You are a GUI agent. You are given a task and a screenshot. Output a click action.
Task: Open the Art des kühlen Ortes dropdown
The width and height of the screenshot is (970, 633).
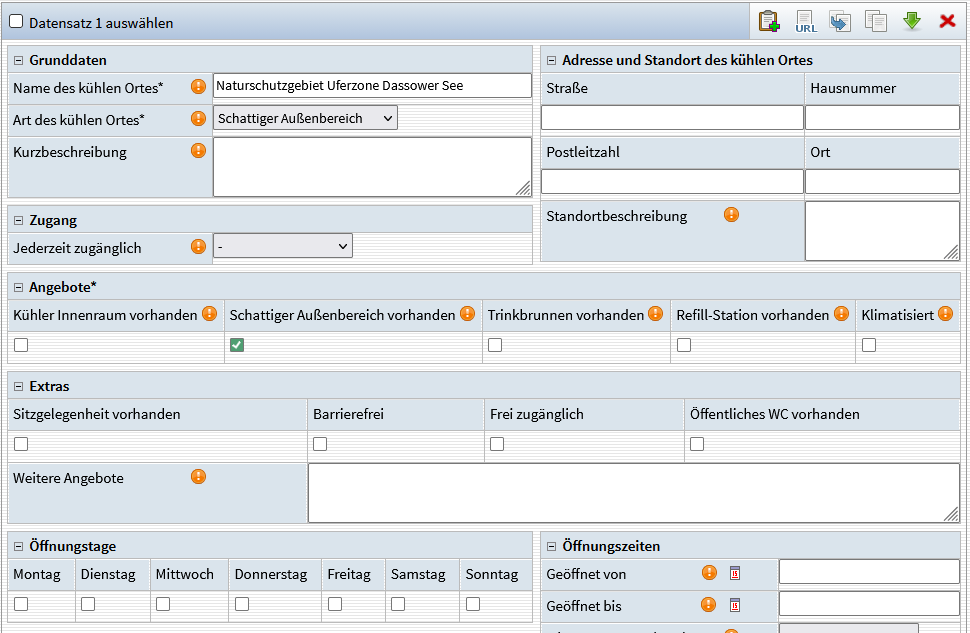(305, 118)
